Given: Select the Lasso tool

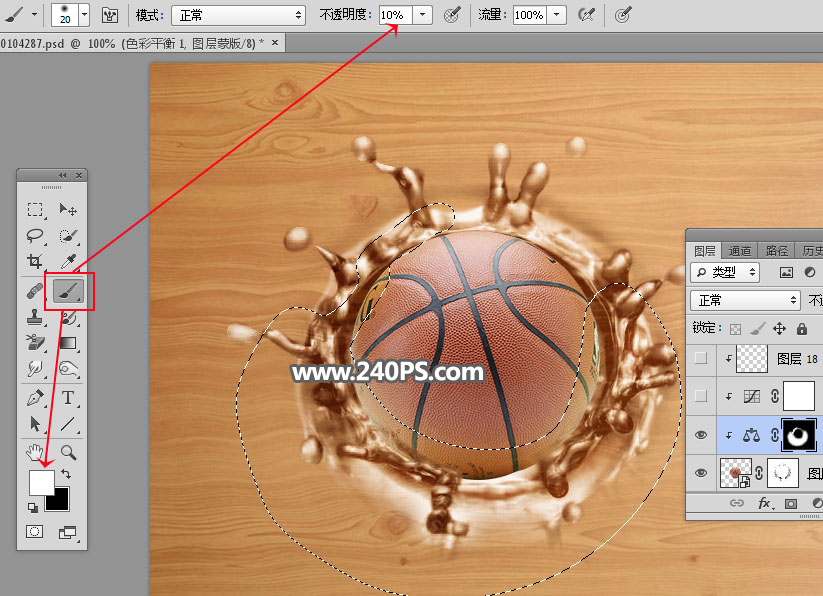Looking at the screenshot, I should [35, 236].
